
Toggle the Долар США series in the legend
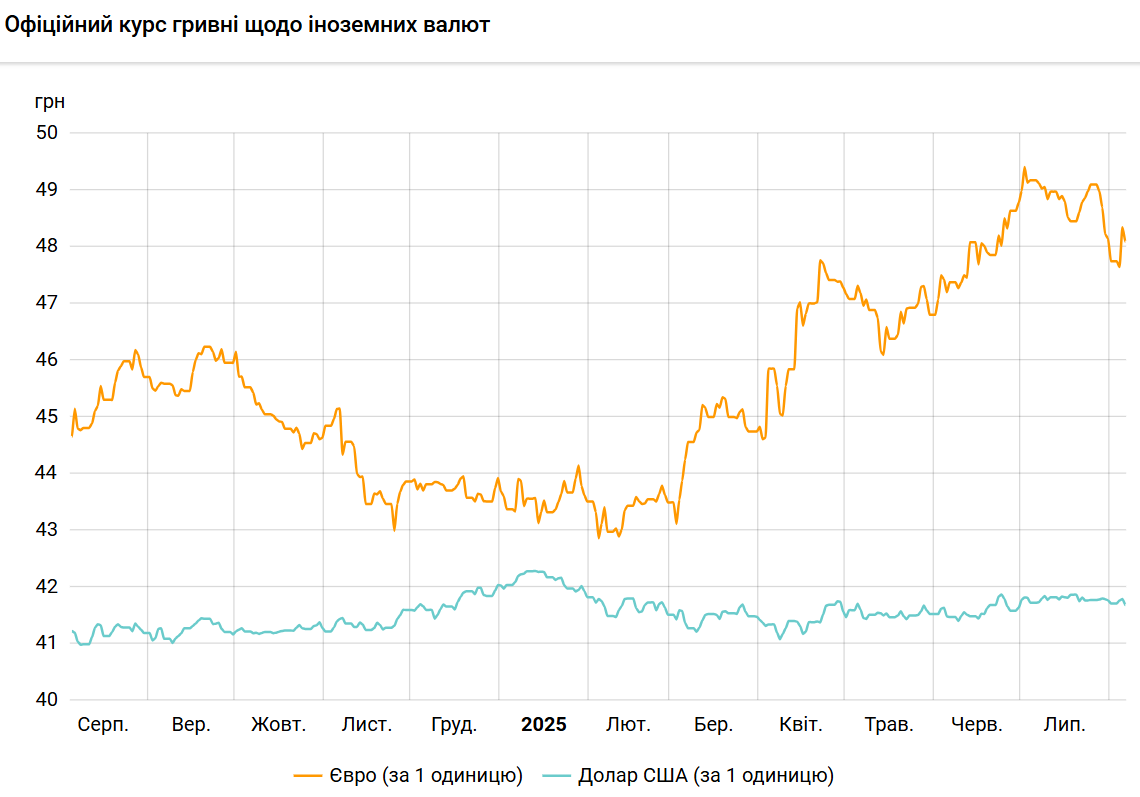(706, 775)
